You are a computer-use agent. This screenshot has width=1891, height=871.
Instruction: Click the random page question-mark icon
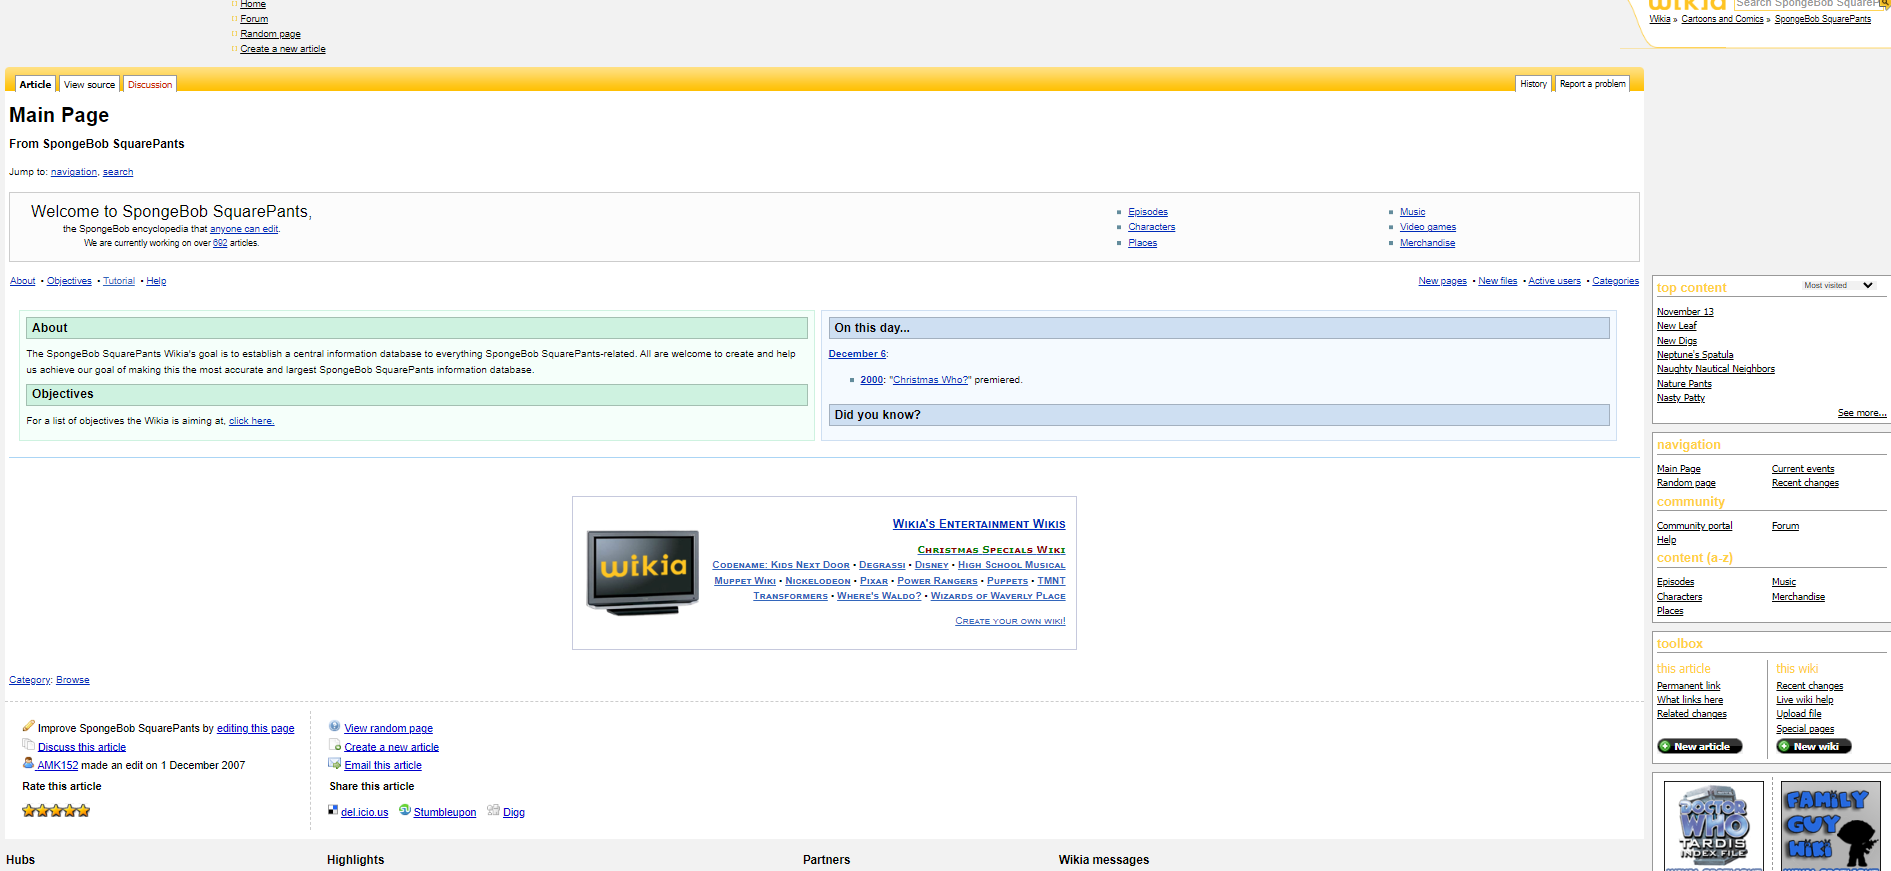(x=335, y=726)
